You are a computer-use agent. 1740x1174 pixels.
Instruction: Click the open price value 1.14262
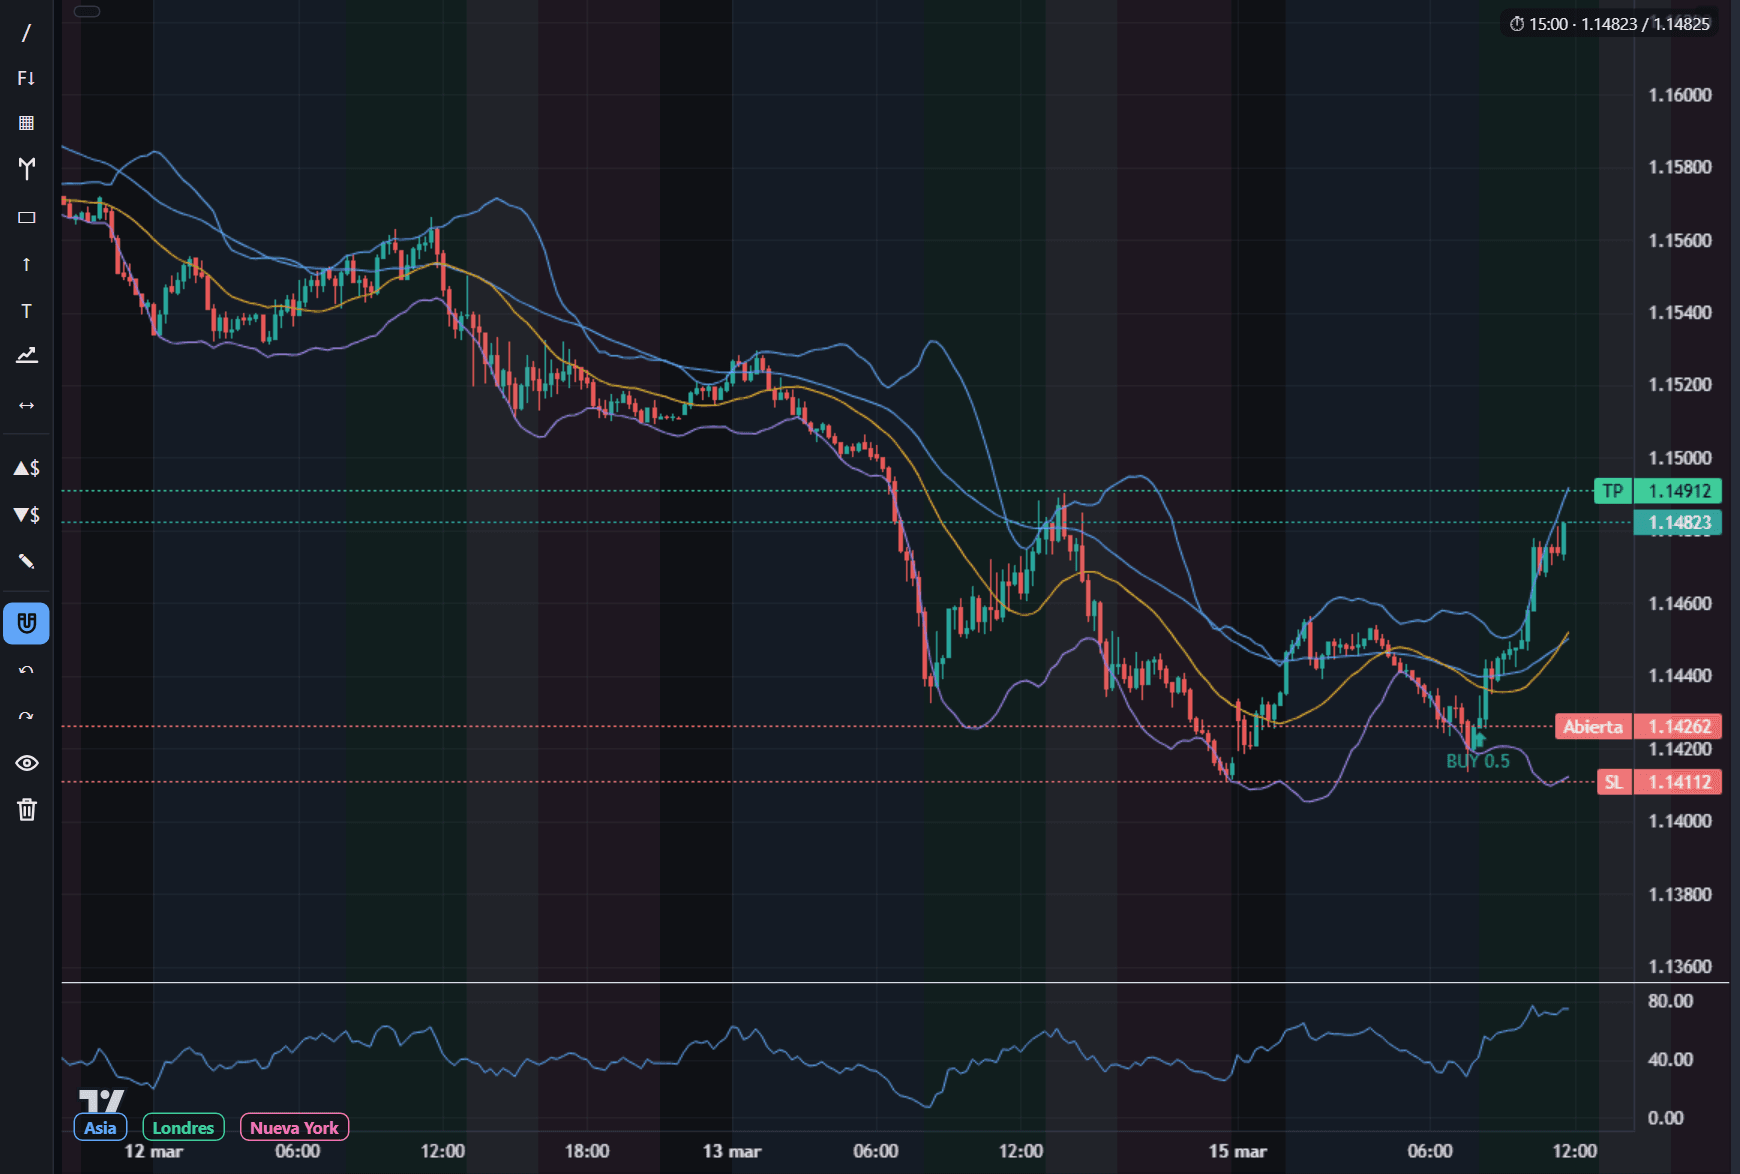pos(1678,727)
